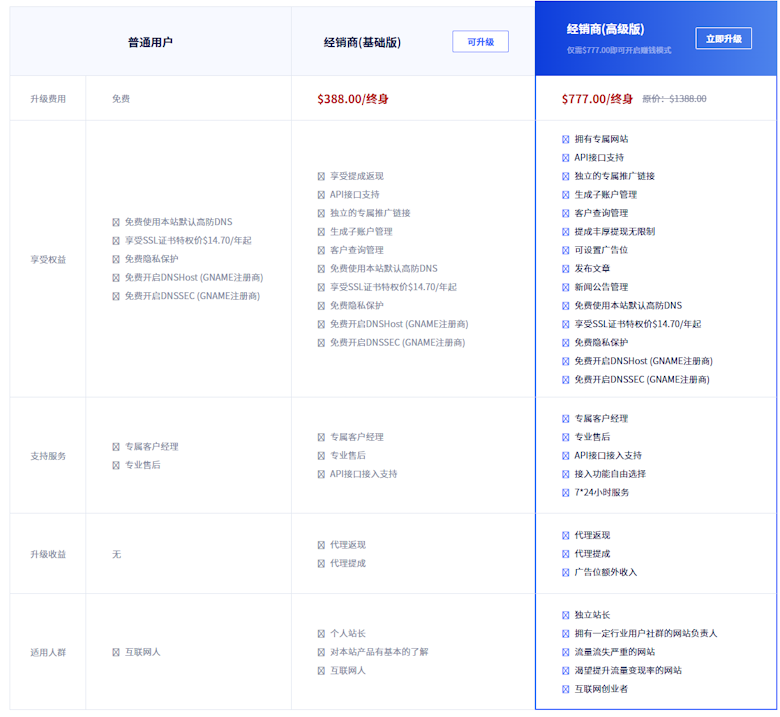Viewport: 780px width, 717px height.
Task: Click the 代理返现 icon in 基础版 column
Action: tap(321, 545)
